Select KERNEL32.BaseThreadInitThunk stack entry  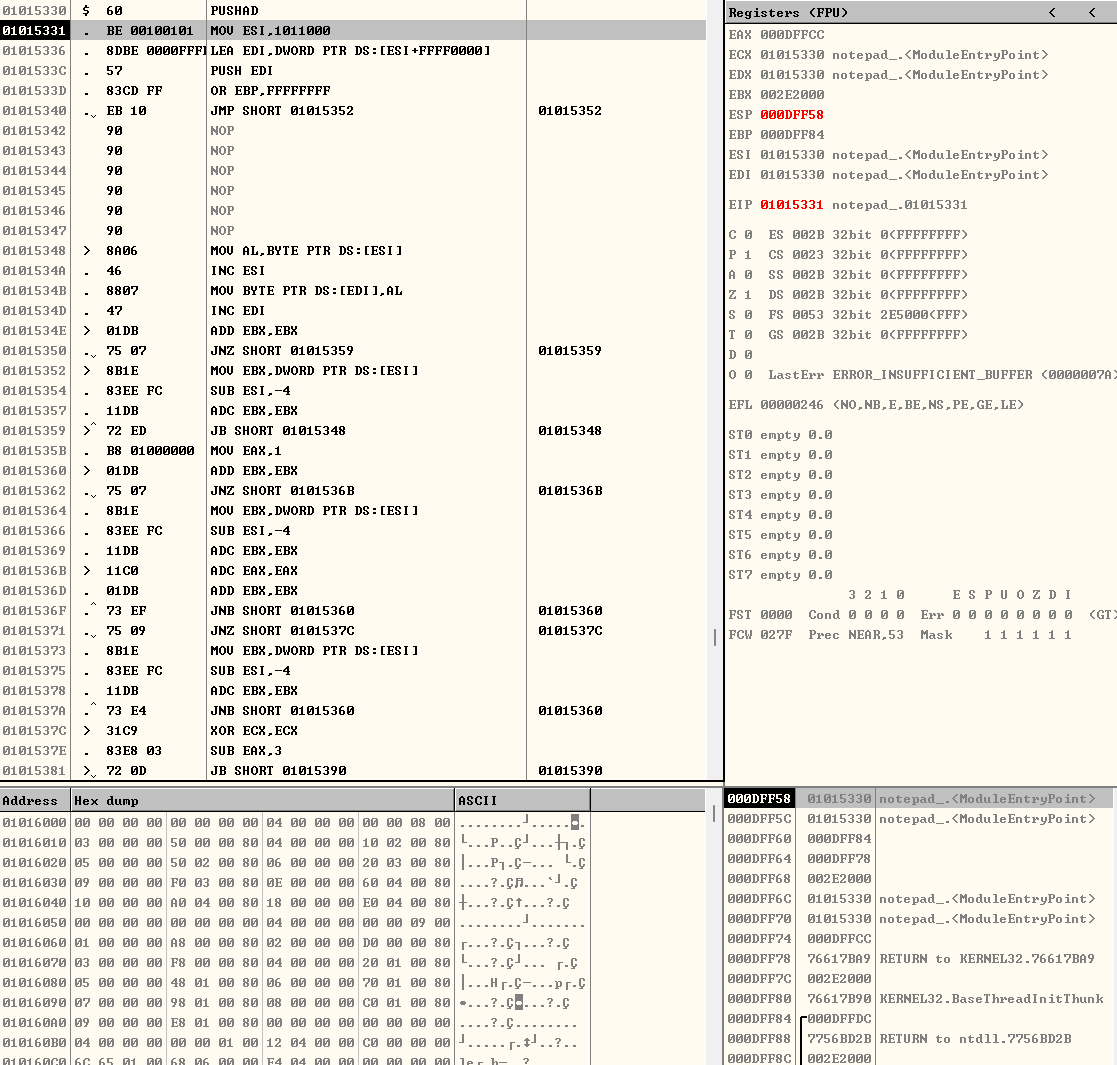pos(920,998)
